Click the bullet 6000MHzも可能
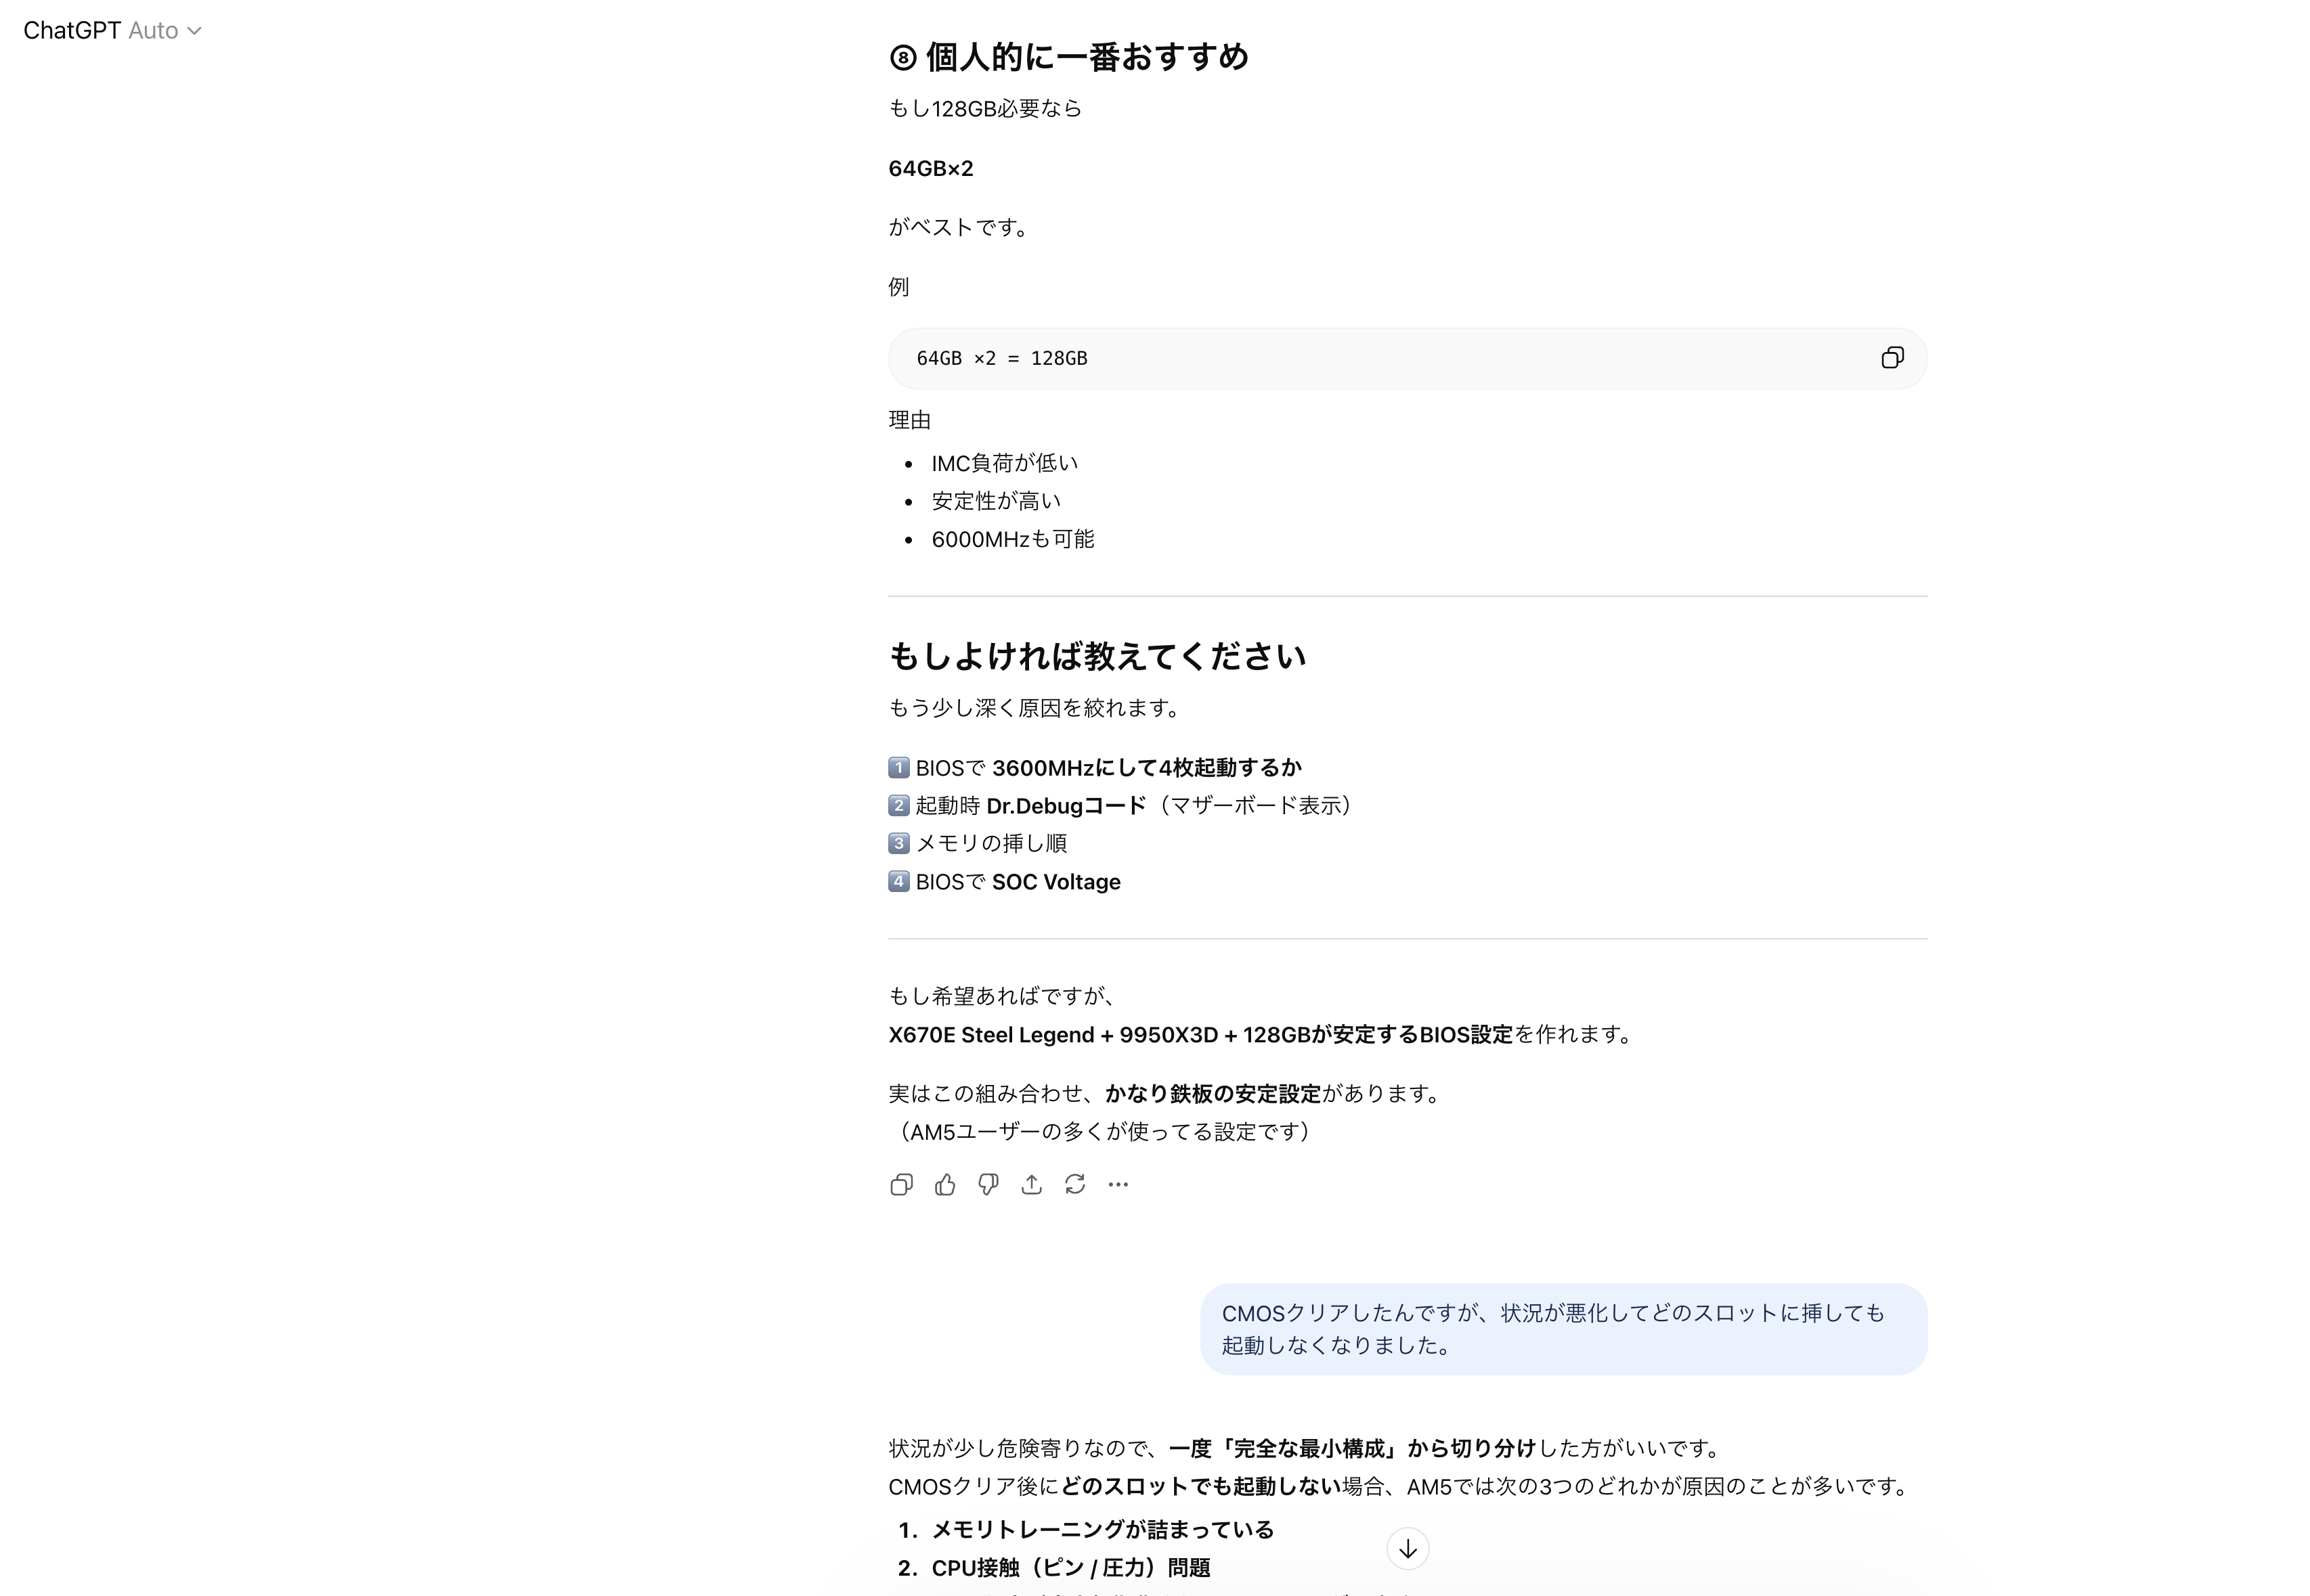This screenshot has width=2310, height=1596. 1012,539
